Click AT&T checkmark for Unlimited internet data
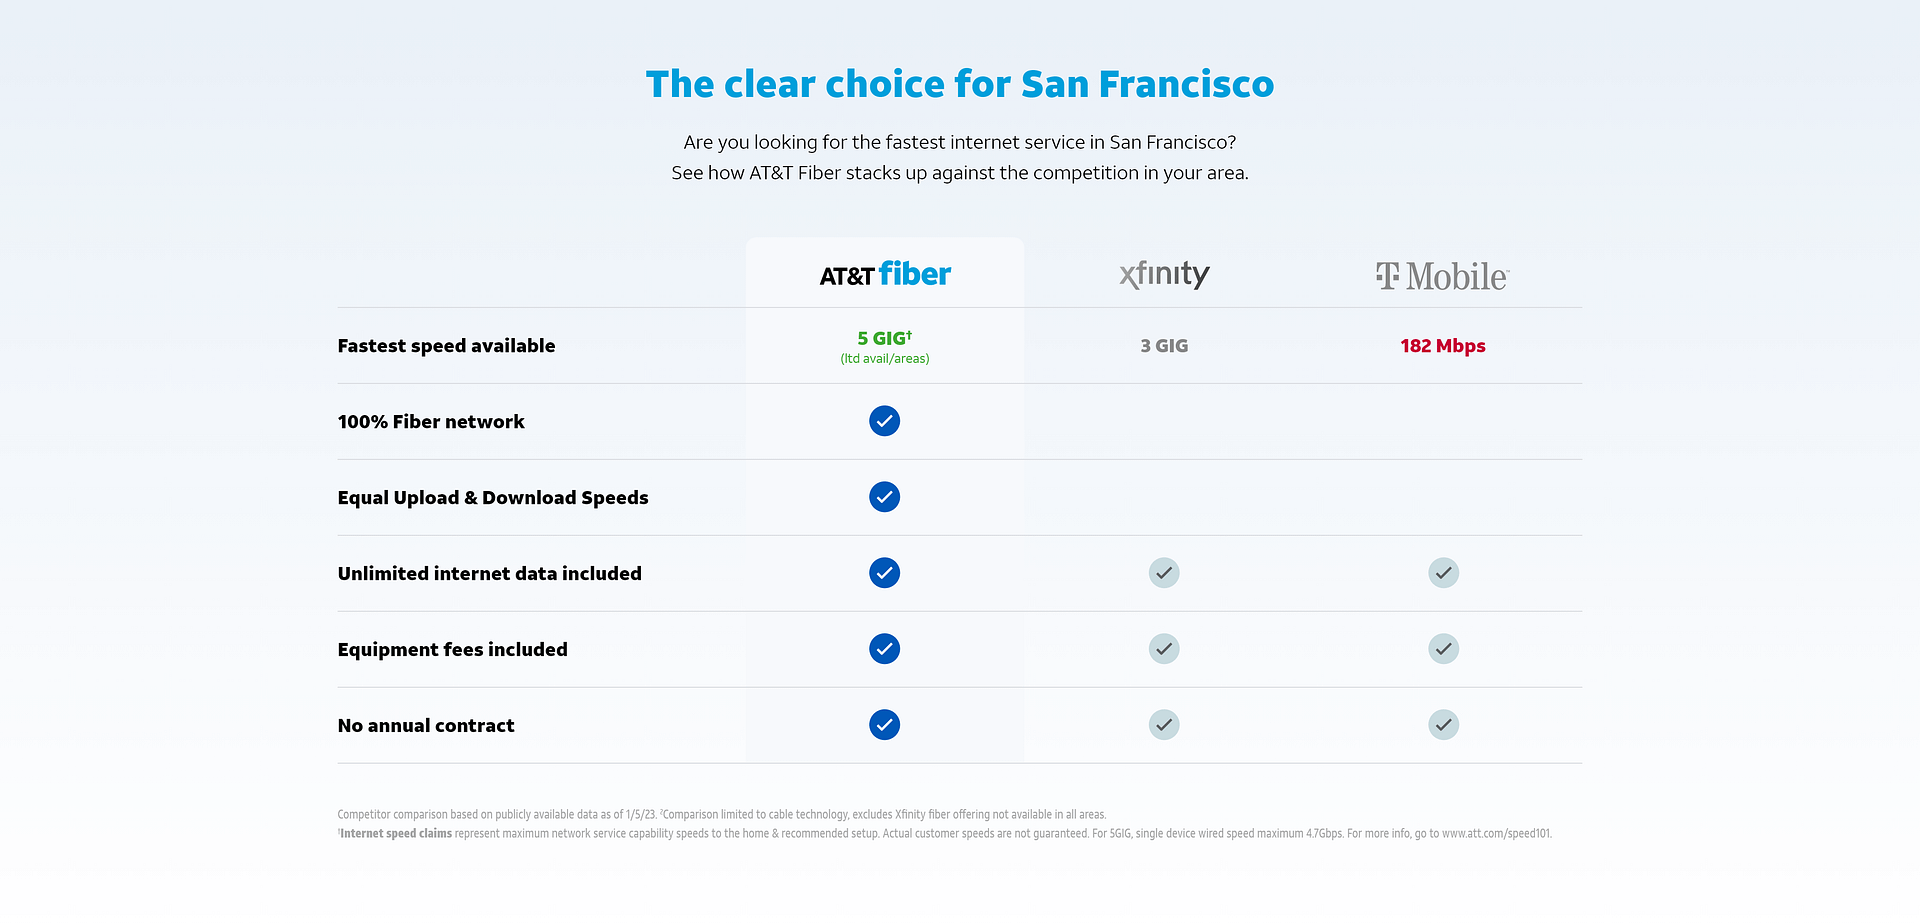1920x924 pixels. click(x=884, y=573)
